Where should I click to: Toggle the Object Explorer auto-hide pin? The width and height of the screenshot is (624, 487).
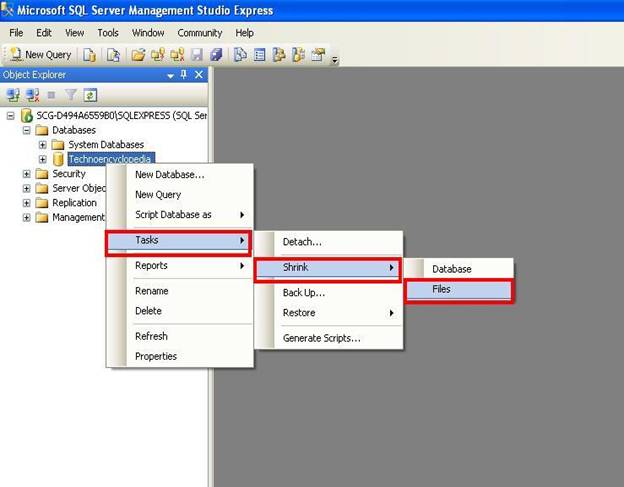point(184,74)
